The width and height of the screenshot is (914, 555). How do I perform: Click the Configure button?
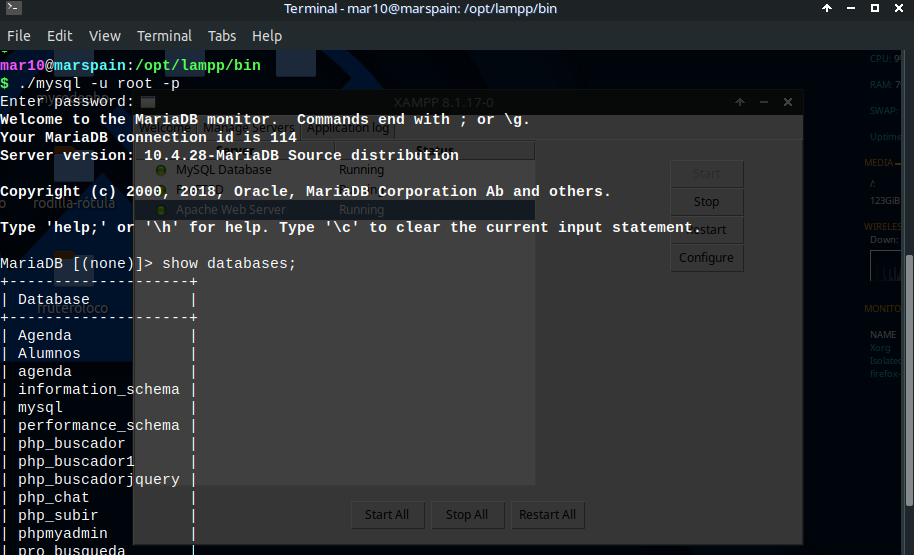pyautogui.click(x=706, y=257)
